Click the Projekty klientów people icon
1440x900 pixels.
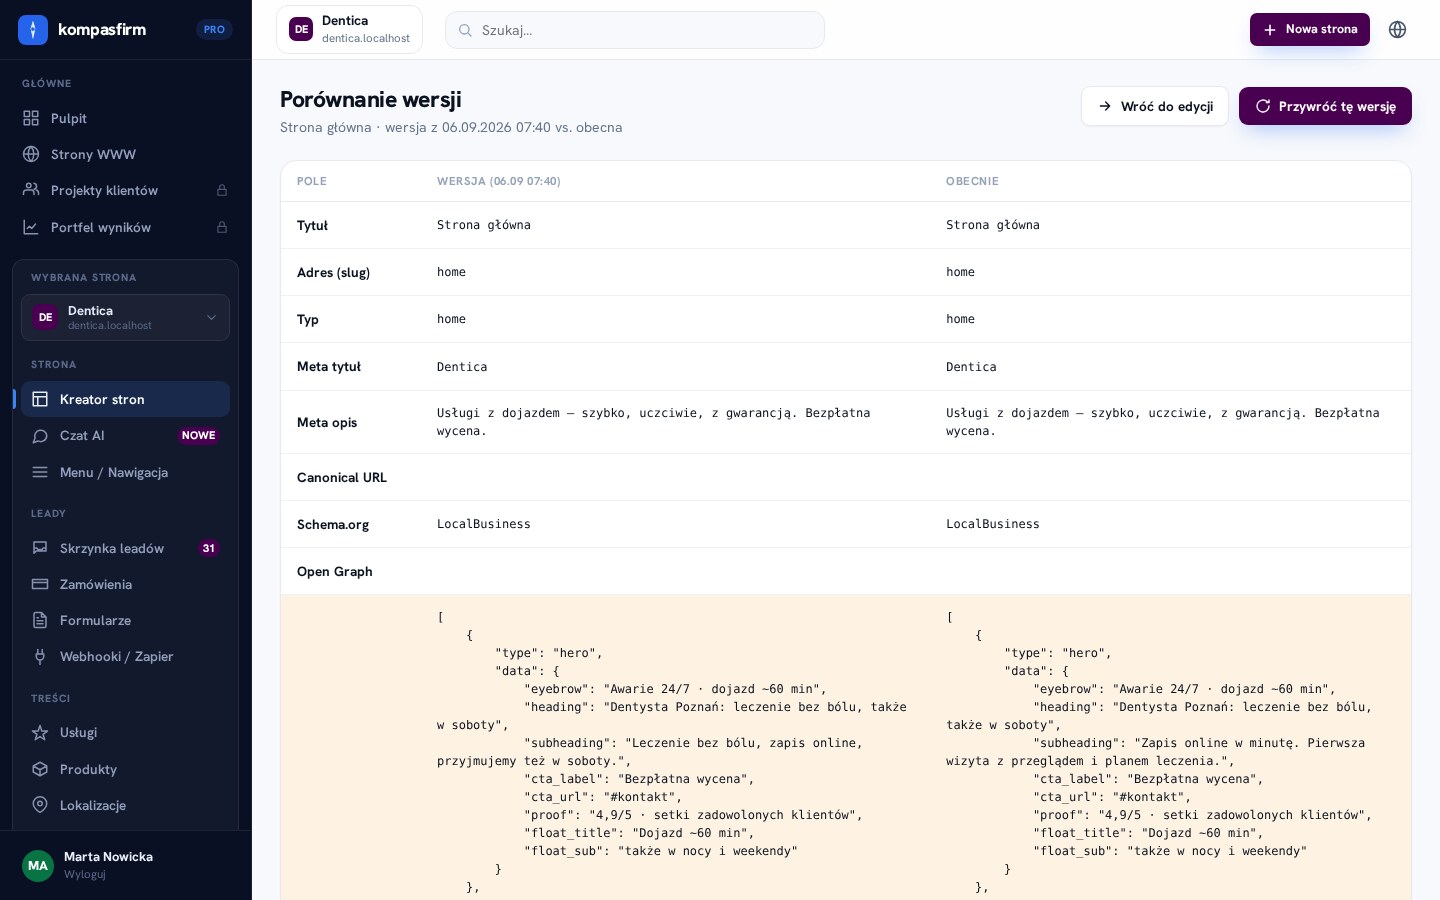pyautogui.click(x=31, y=190)
